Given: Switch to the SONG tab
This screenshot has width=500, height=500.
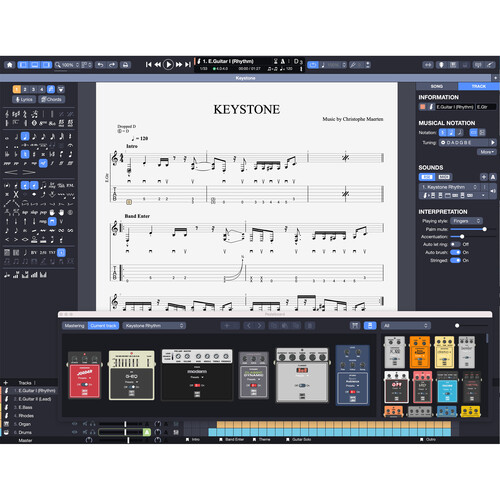Looking at the screenshot, I should tap(437, 86).
